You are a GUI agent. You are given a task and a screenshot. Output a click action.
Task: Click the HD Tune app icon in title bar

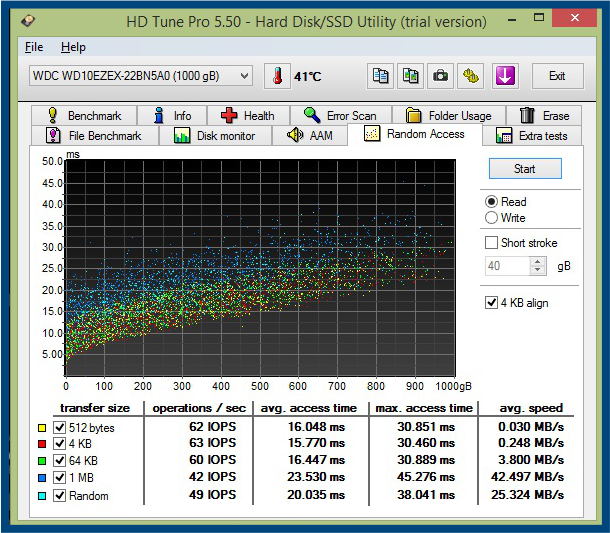point(28,20)
